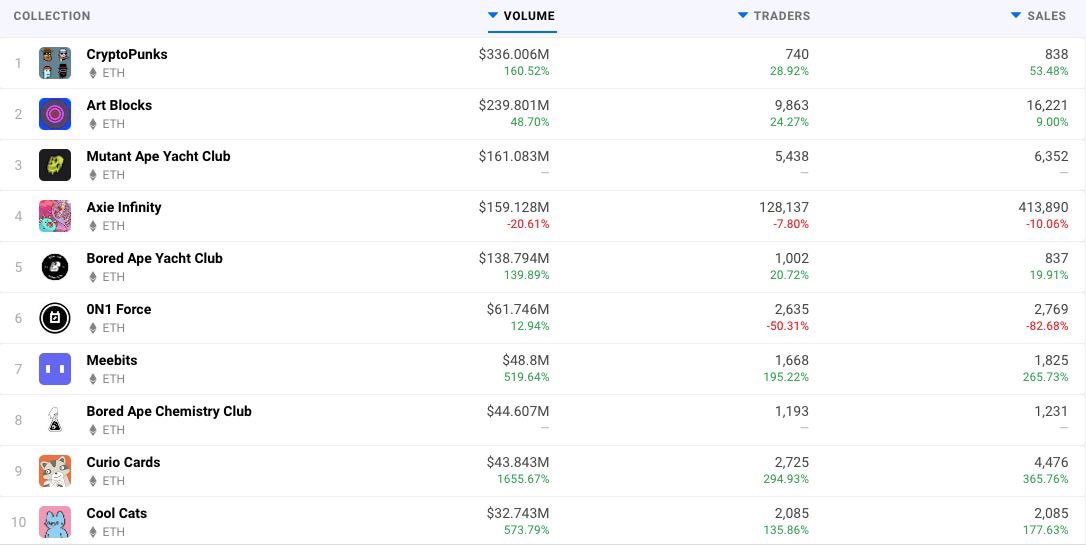Open the Axie Infinity collection thumbnail
1086x545 pixels.
(x=55, y=216)
